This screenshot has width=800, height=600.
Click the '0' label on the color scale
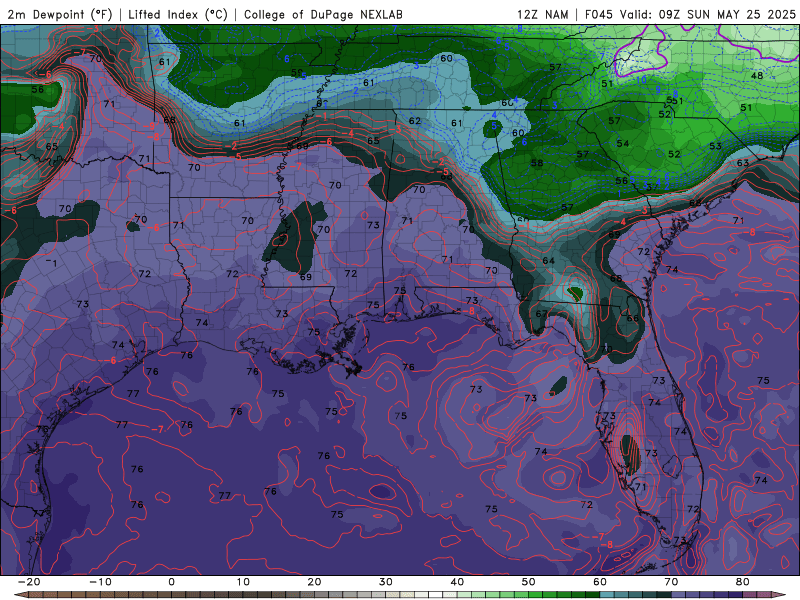pyautogui.click(x=171, y=582)
